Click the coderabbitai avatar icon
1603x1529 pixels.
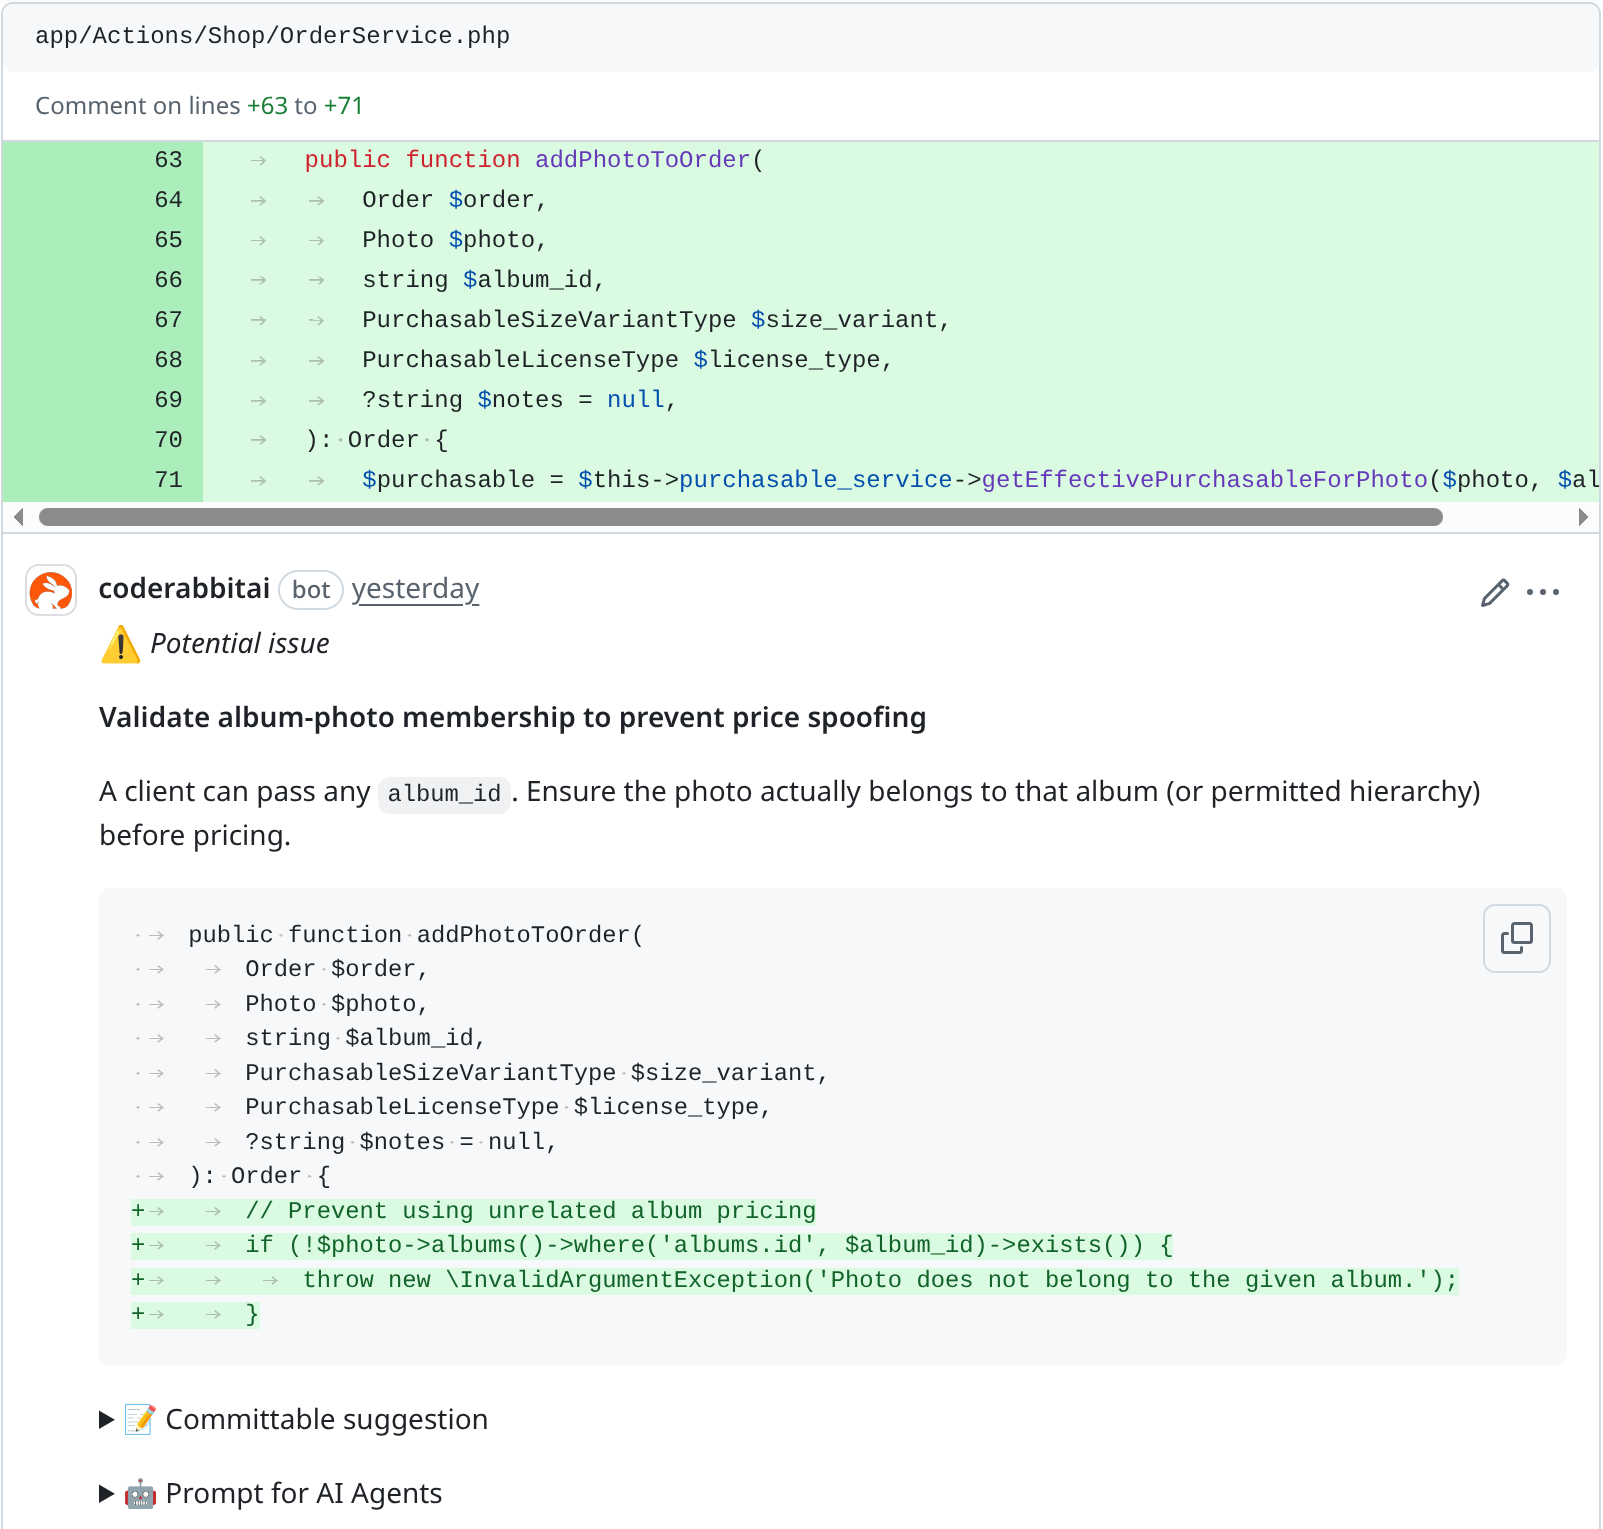click(x=51, y=590)
